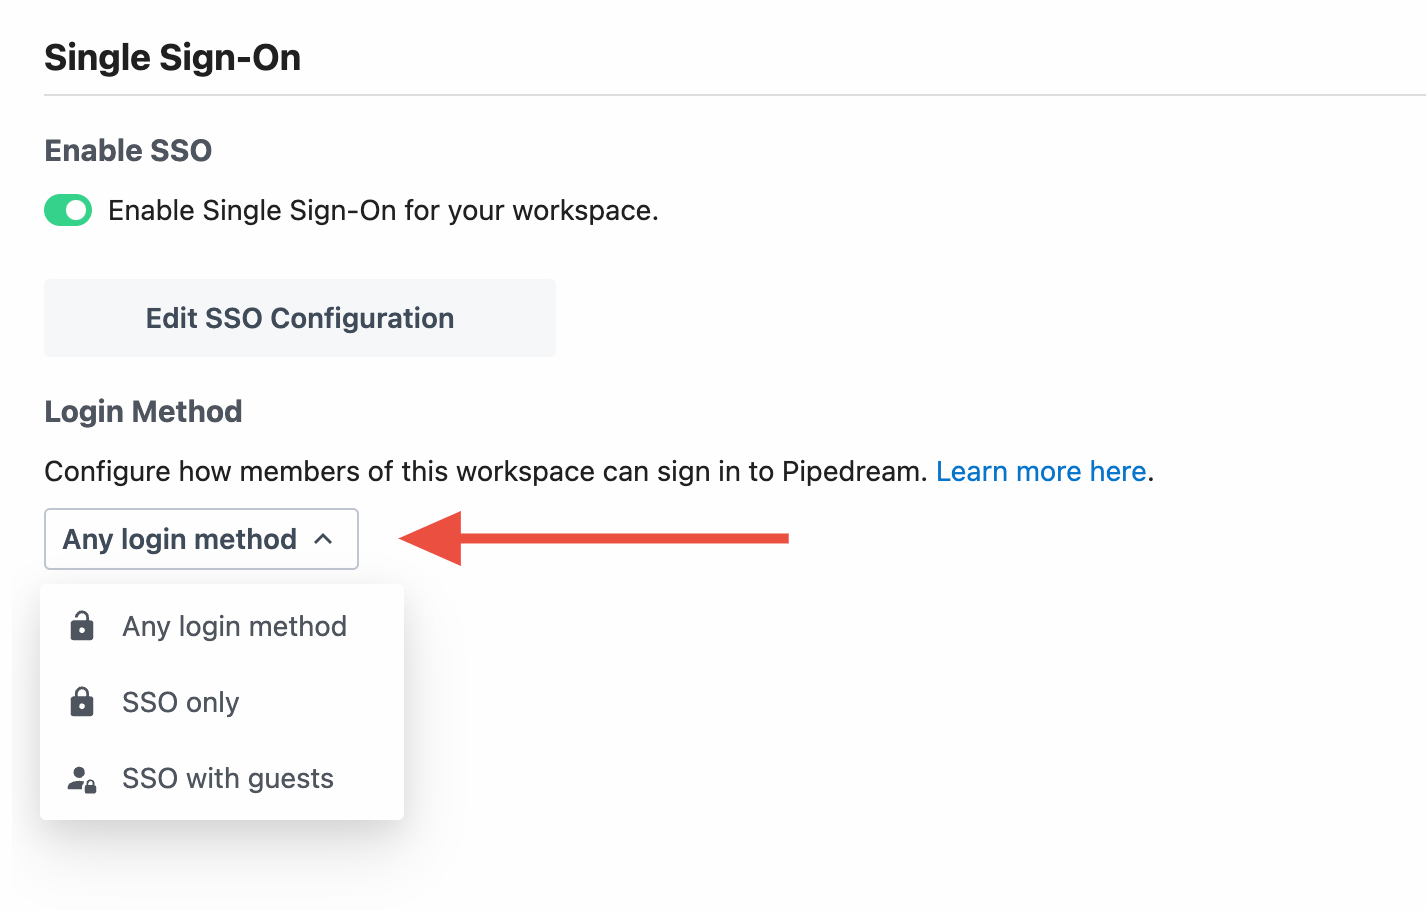1426x910 pixels.
Task: Click the divider line under Single Sign-On title
Action: [x=735, y=95]
